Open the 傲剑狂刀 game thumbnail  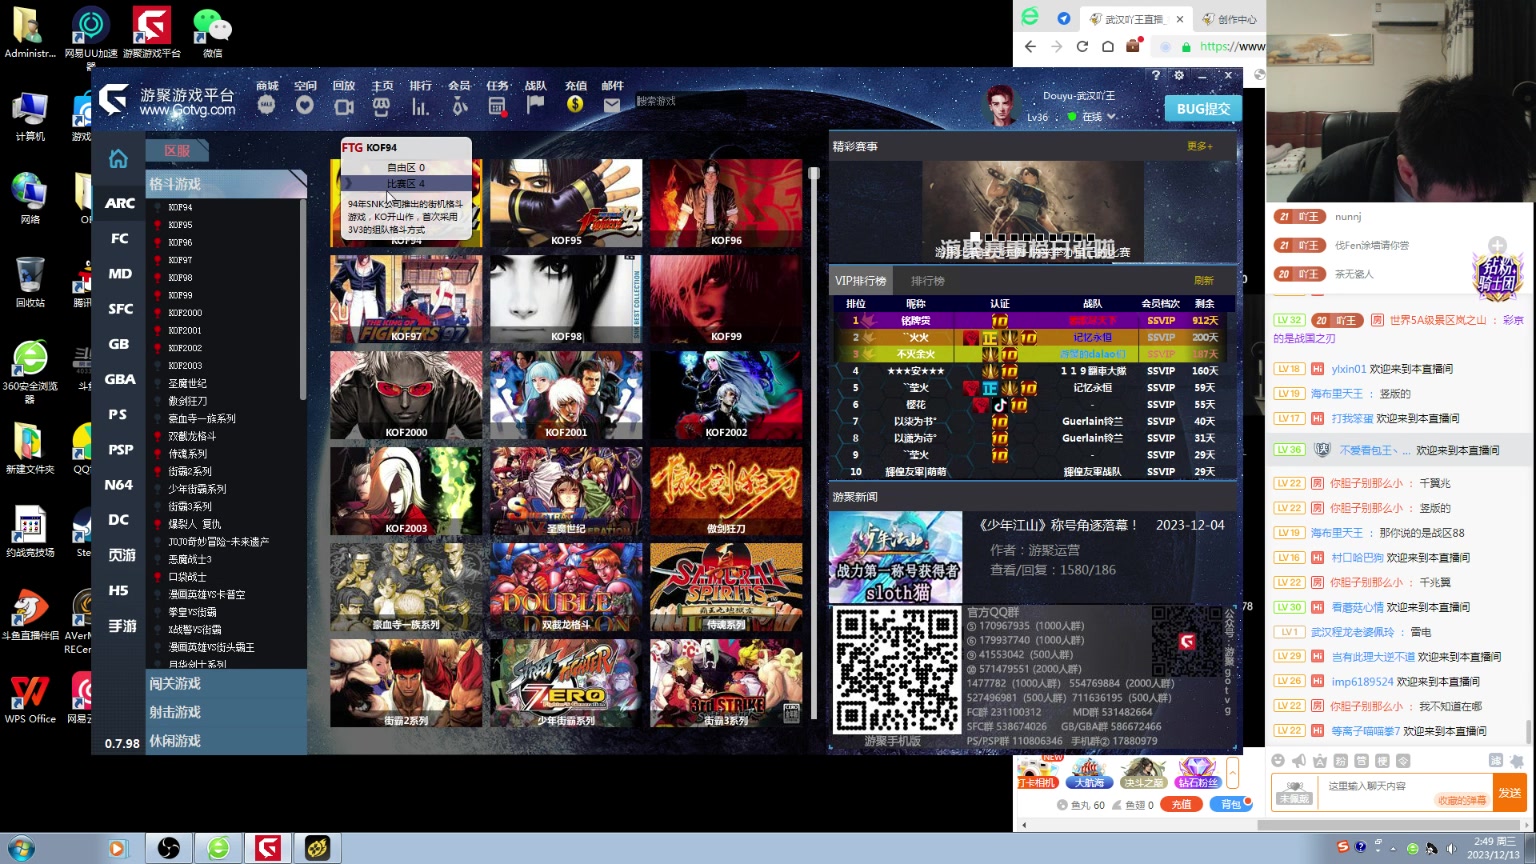point(726,491)
